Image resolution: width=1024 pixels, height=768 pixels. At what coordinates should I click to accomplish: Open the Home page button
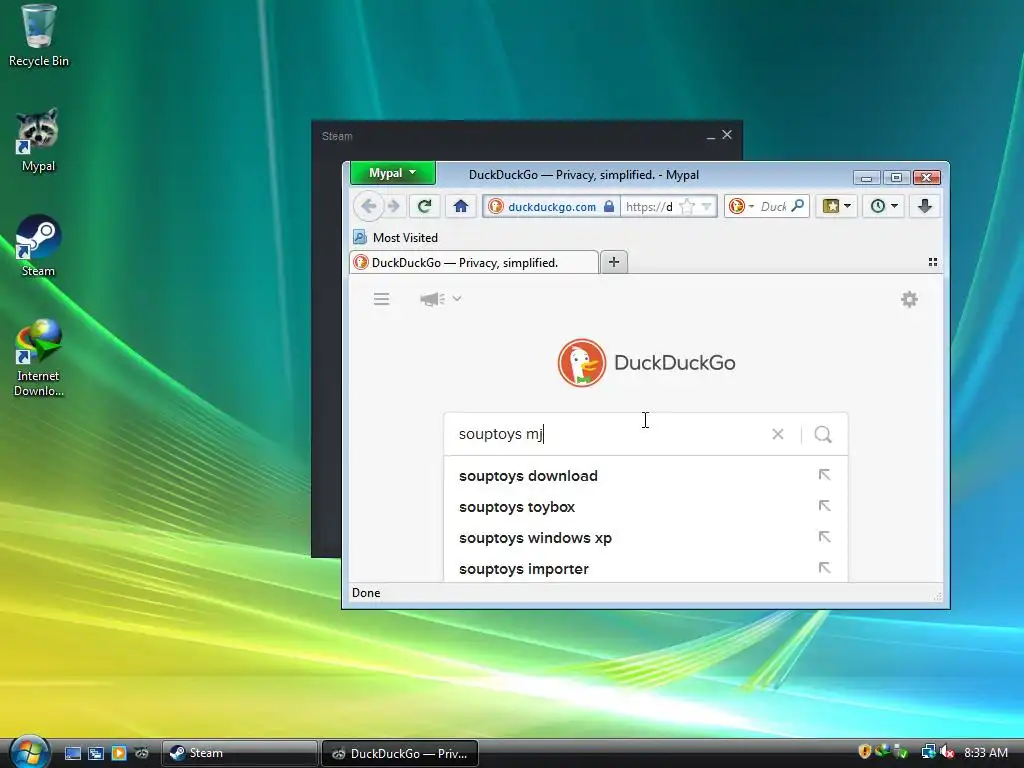tap(460, 206)
